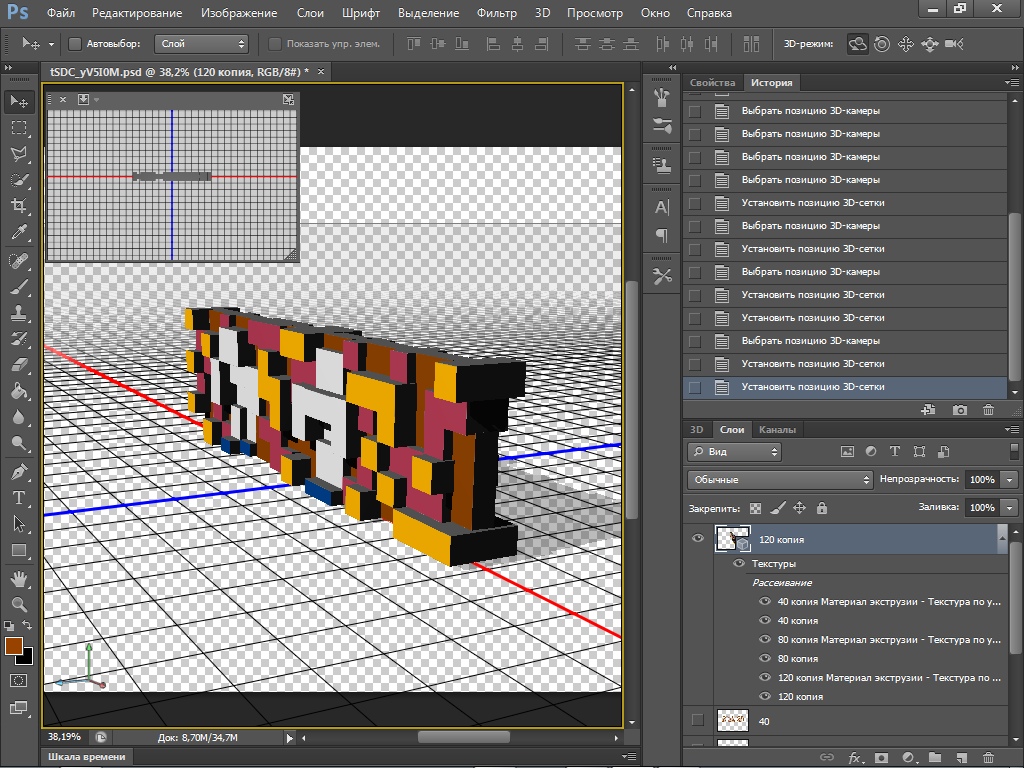This screenshot has height=768, width=1024.
Task: Click the 120 копия layer thumbnail
Action: pos(733,539)
